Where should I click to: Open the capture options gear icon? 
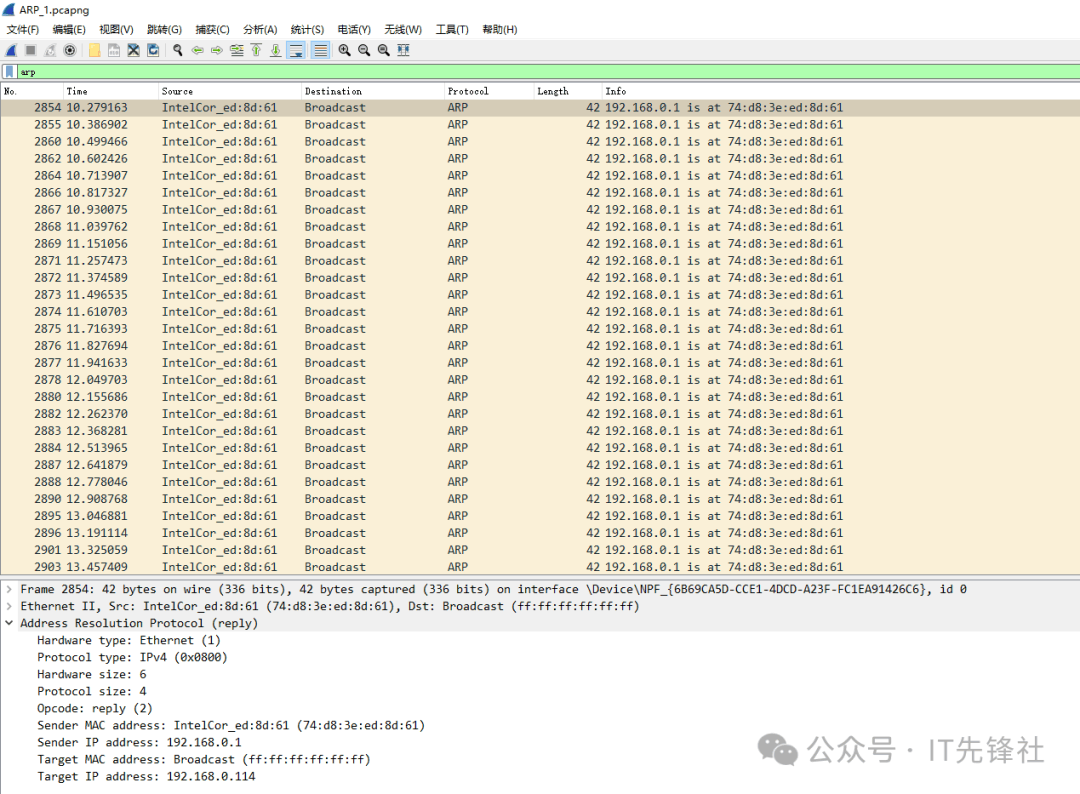(70, 50)
